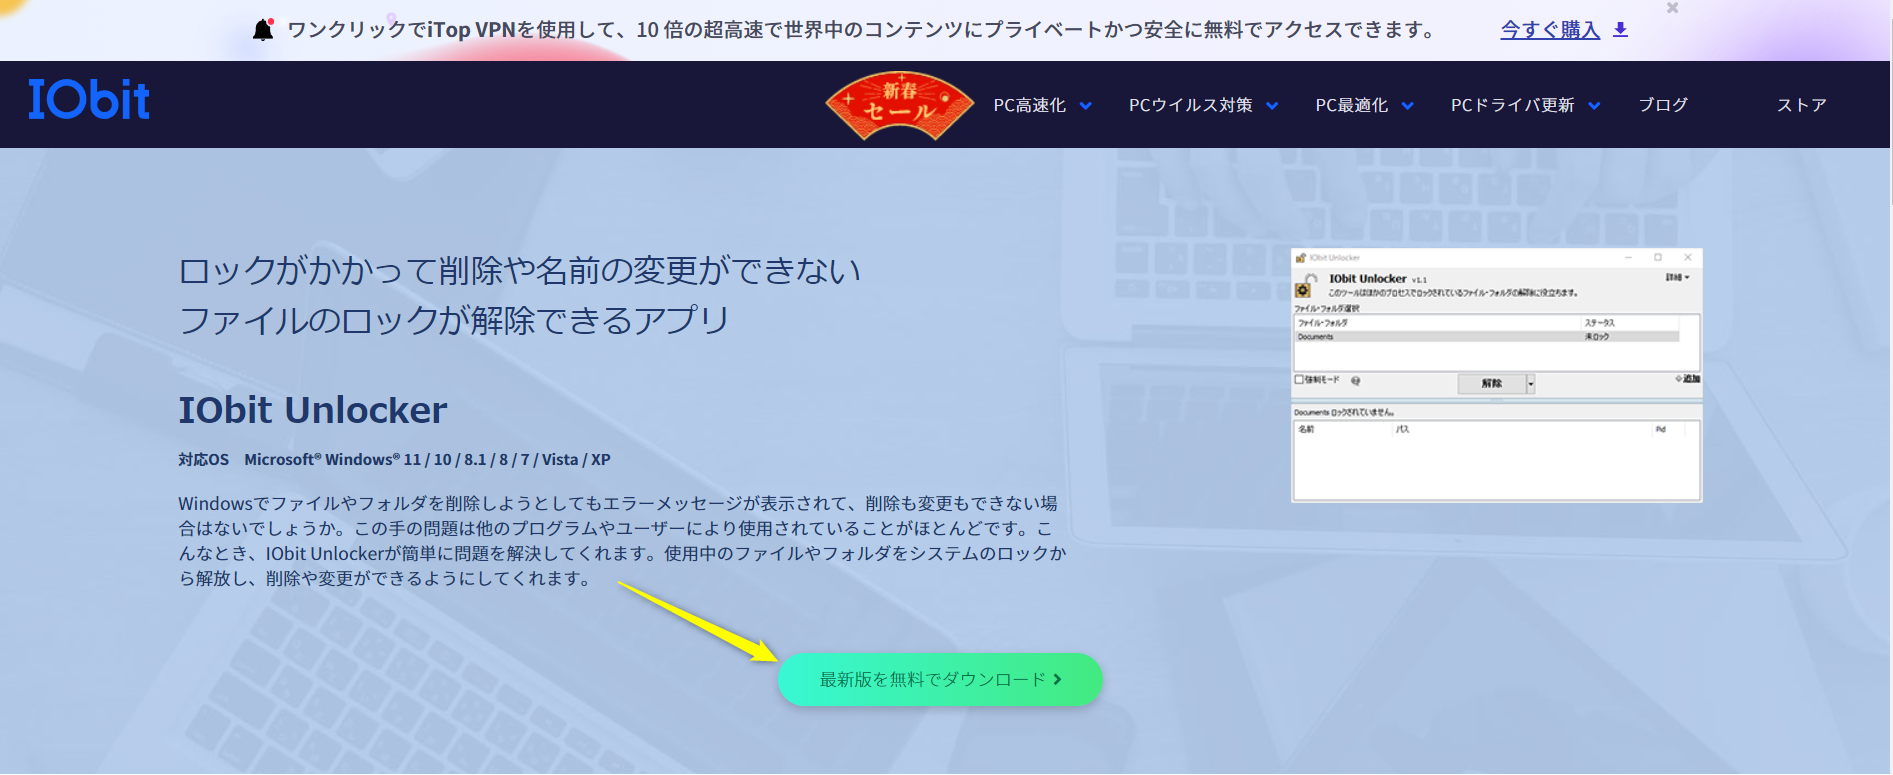Expand the PCウイルス対策 dropdown chevron
Screen dimensions: 1893x775
pyautogui.click(x=1272, y=106)
